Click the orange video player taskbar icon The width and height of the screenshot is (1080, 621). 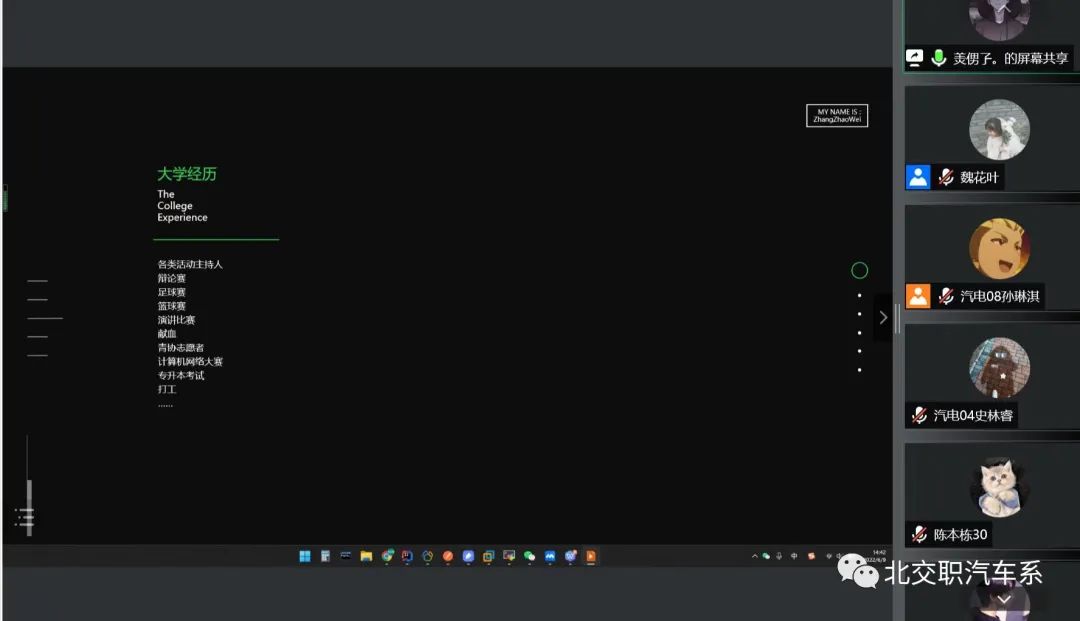590,556
